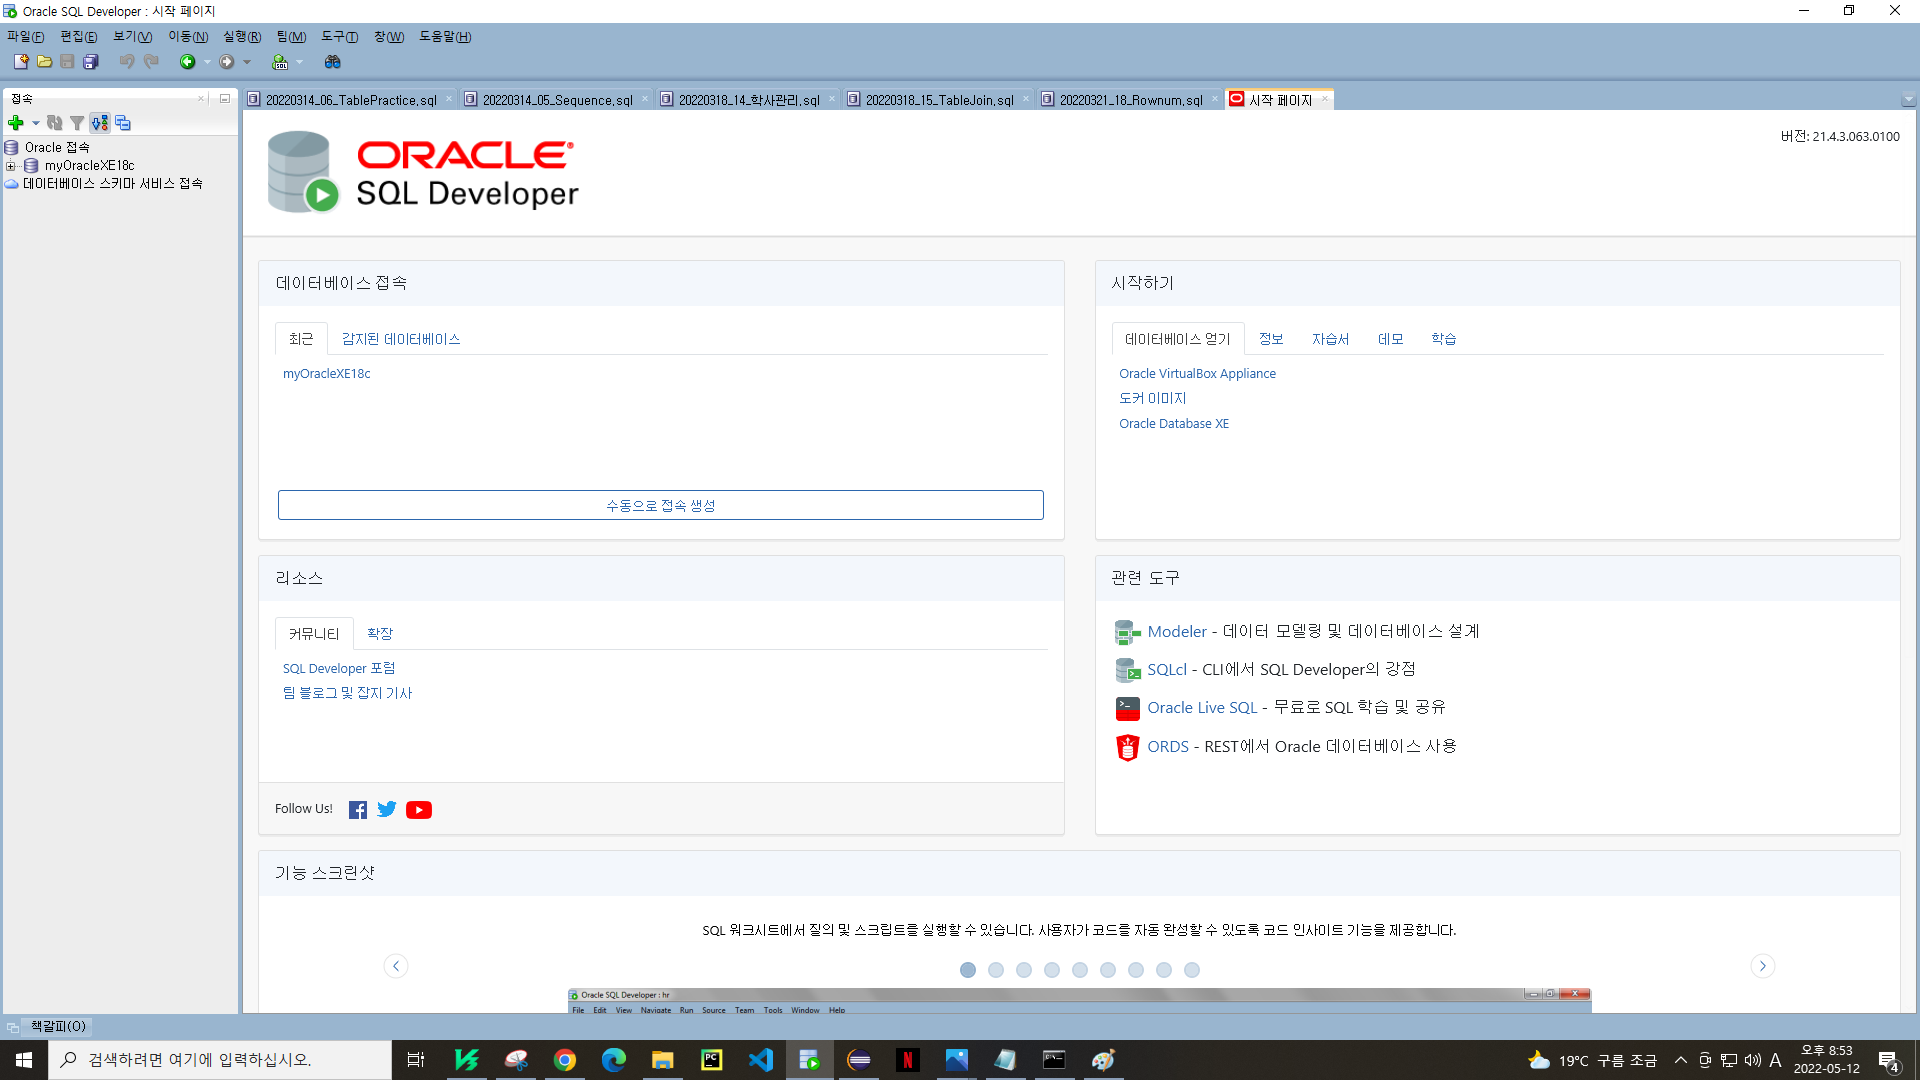Click the SQL Worksheet toolbar icon

point(280,62)
